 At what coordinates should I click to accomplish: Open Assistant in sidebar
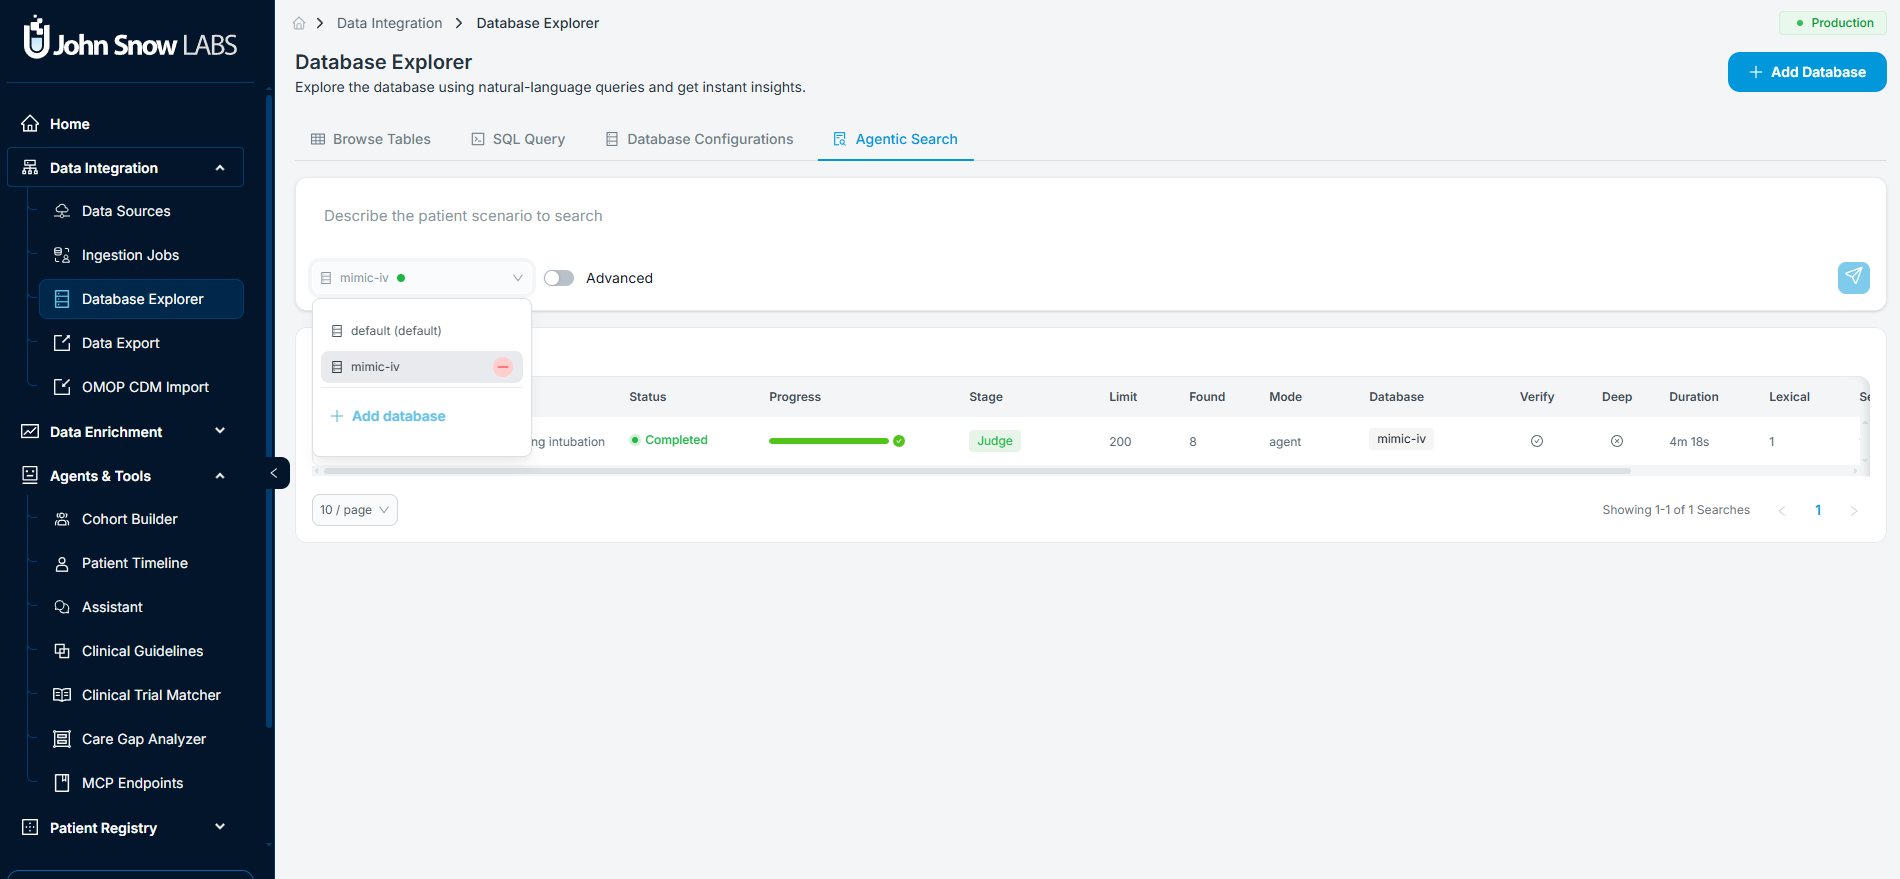112,607
